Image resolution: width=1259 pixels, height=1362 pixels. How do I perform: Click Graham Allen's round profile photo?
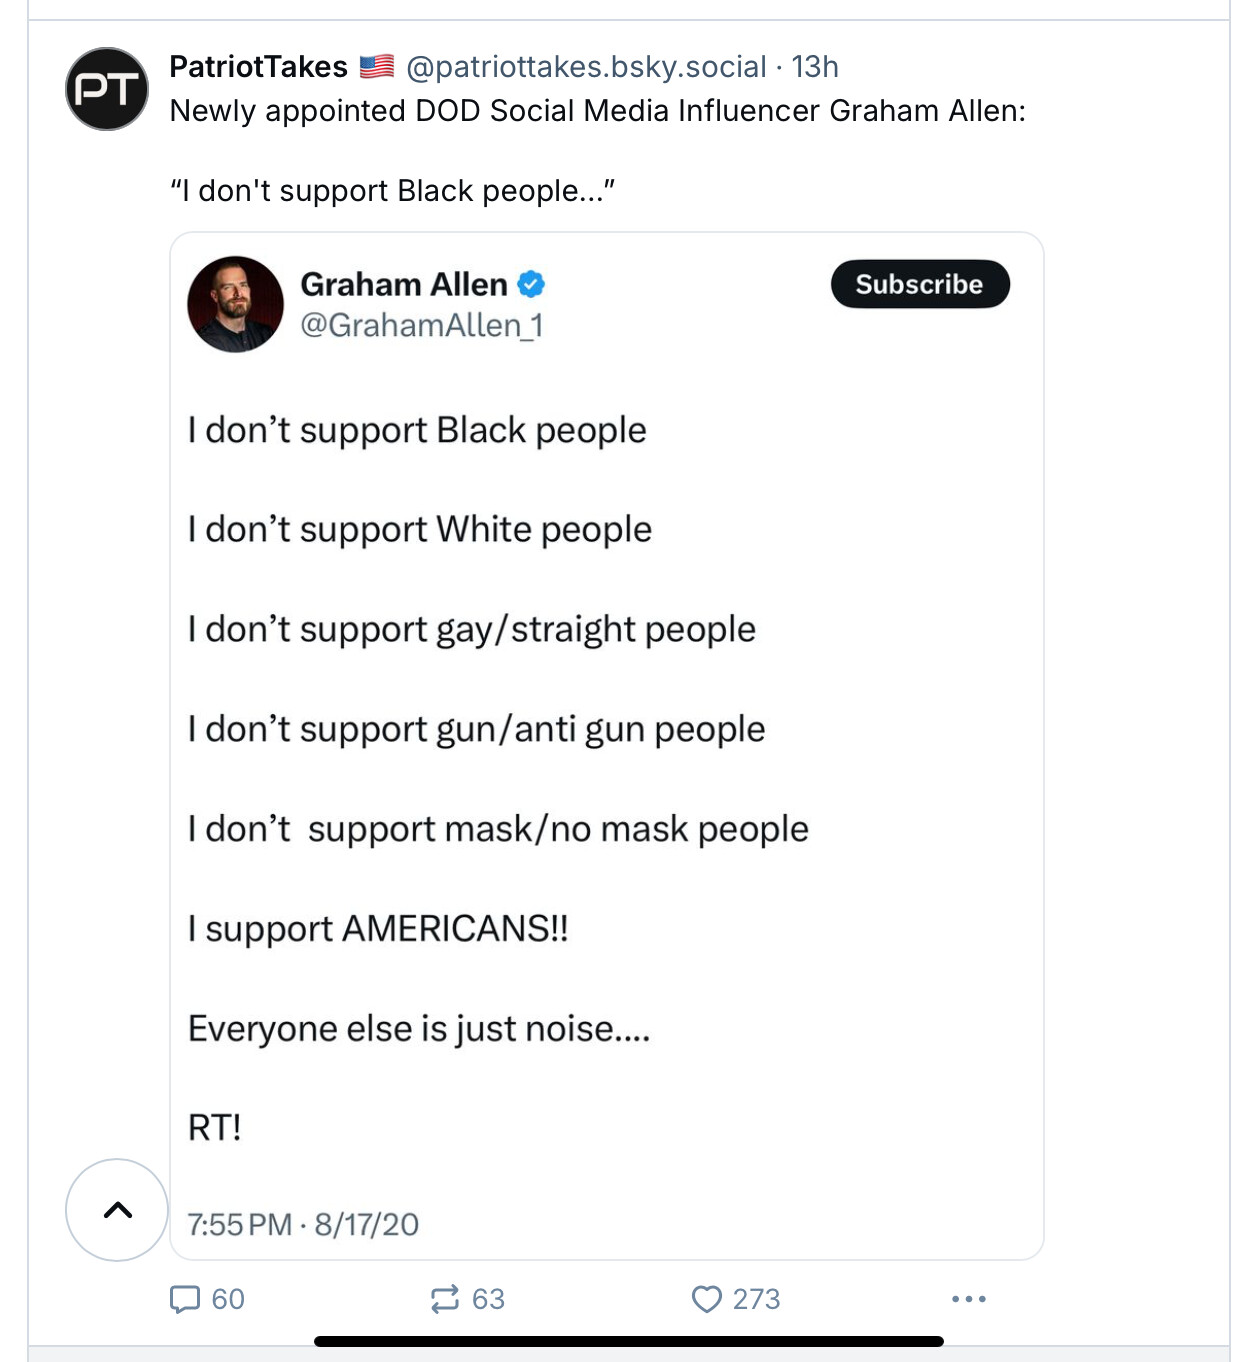[x=236, y=304]
